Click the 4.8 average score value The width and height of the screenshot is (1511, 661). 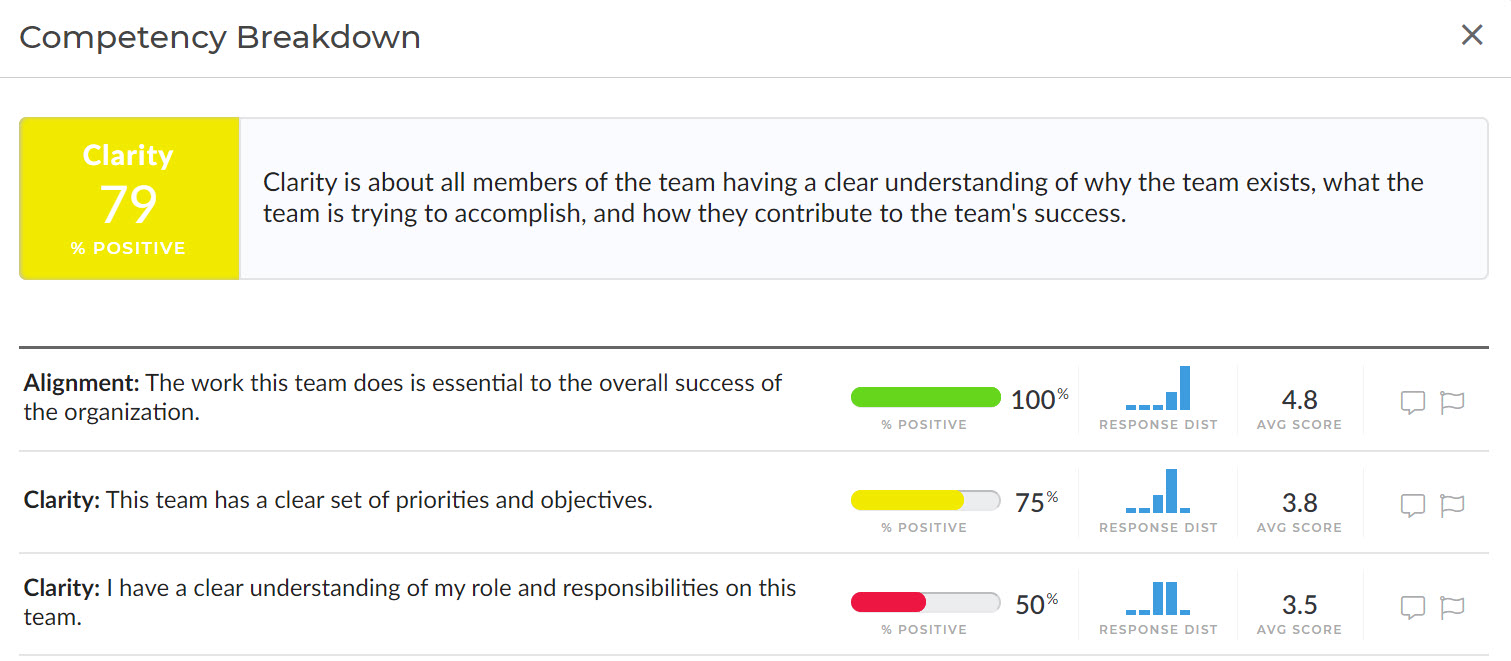[x=1299, y=400]
